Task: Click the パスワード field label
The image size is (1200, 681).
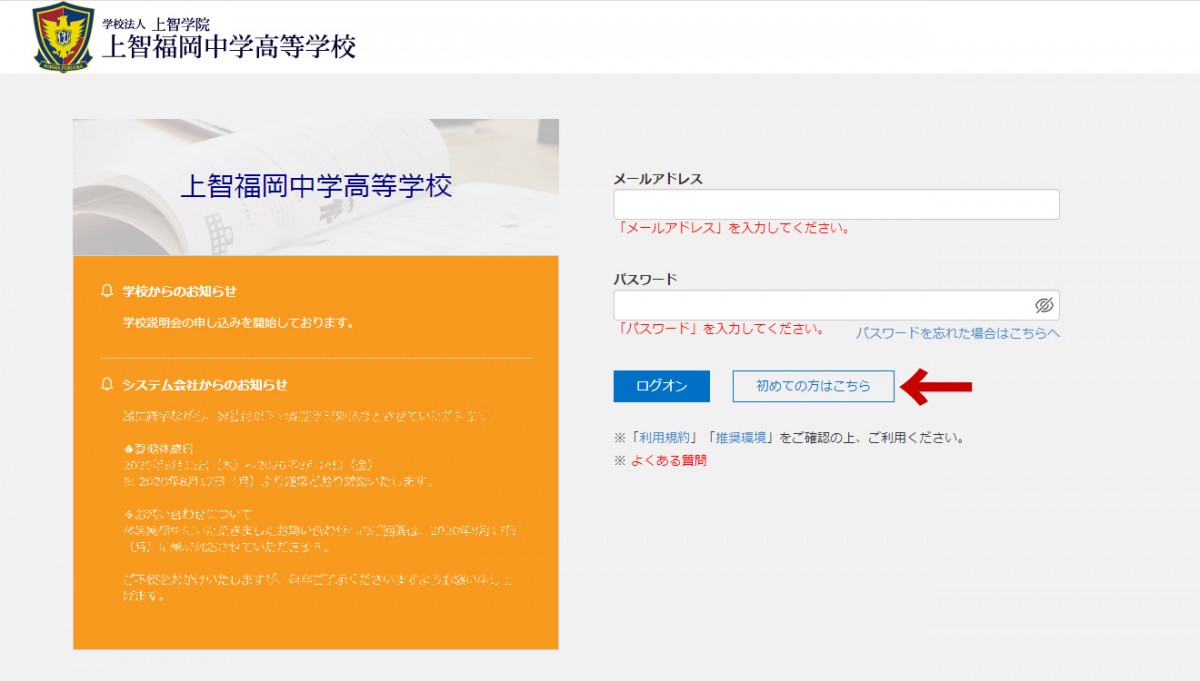Action: 645,279
